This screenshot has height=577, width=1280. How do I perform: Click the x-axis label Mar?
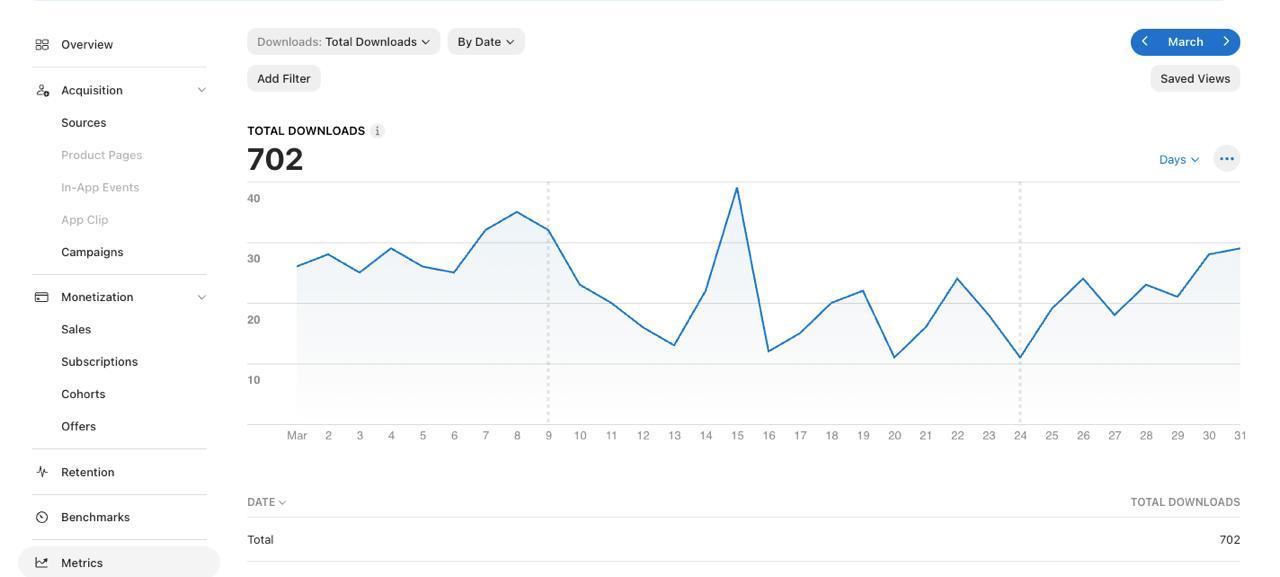click(x=297, y=436)
